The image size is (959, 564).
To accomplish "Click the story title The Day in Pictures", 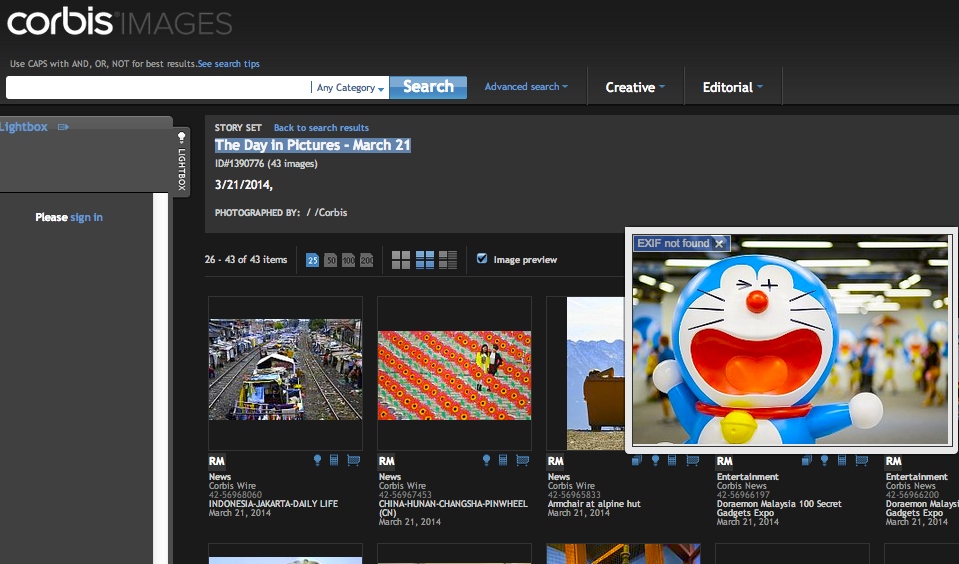I will pos(313,145).
